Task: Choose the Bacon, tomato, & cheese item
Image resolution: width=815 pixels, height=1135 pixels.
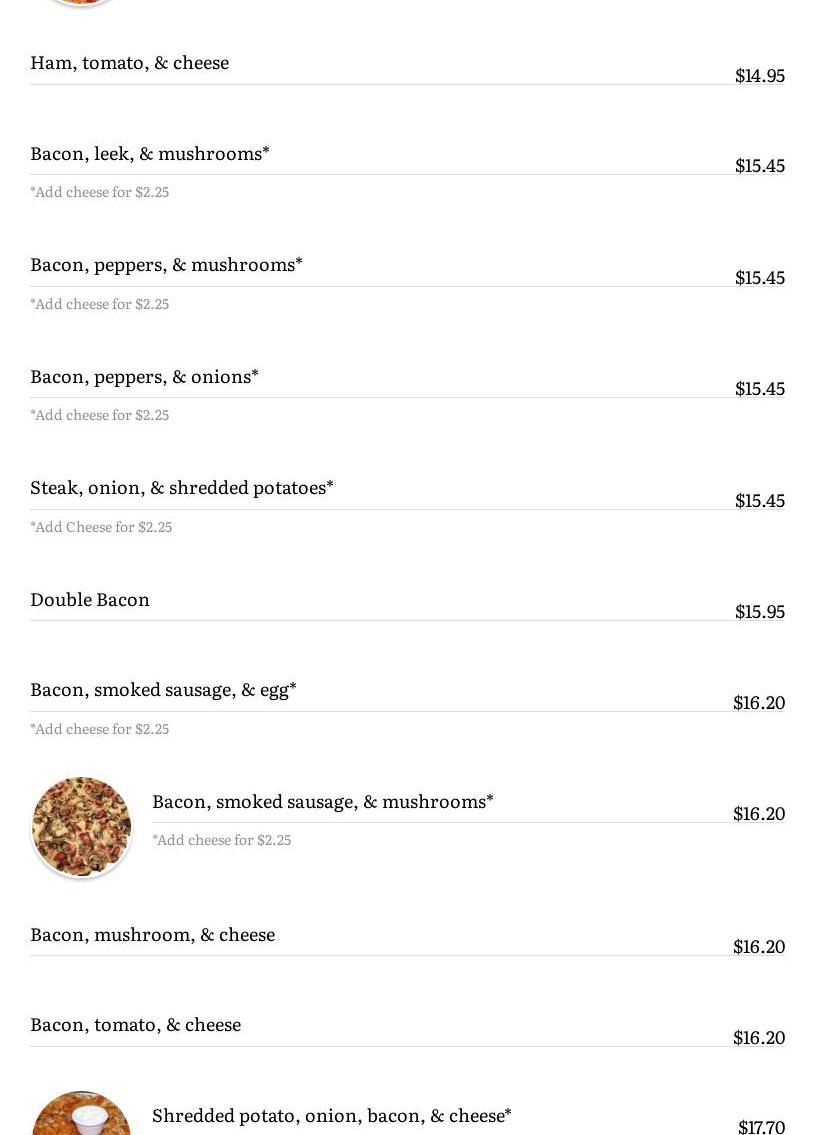Action: point(135,1025)
